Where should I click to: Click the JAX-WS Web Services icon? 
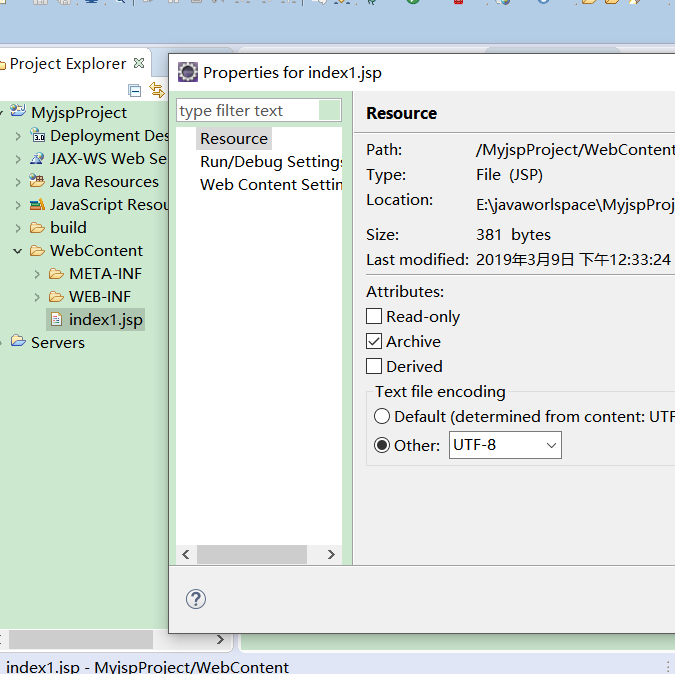click(x=37, y=158)
